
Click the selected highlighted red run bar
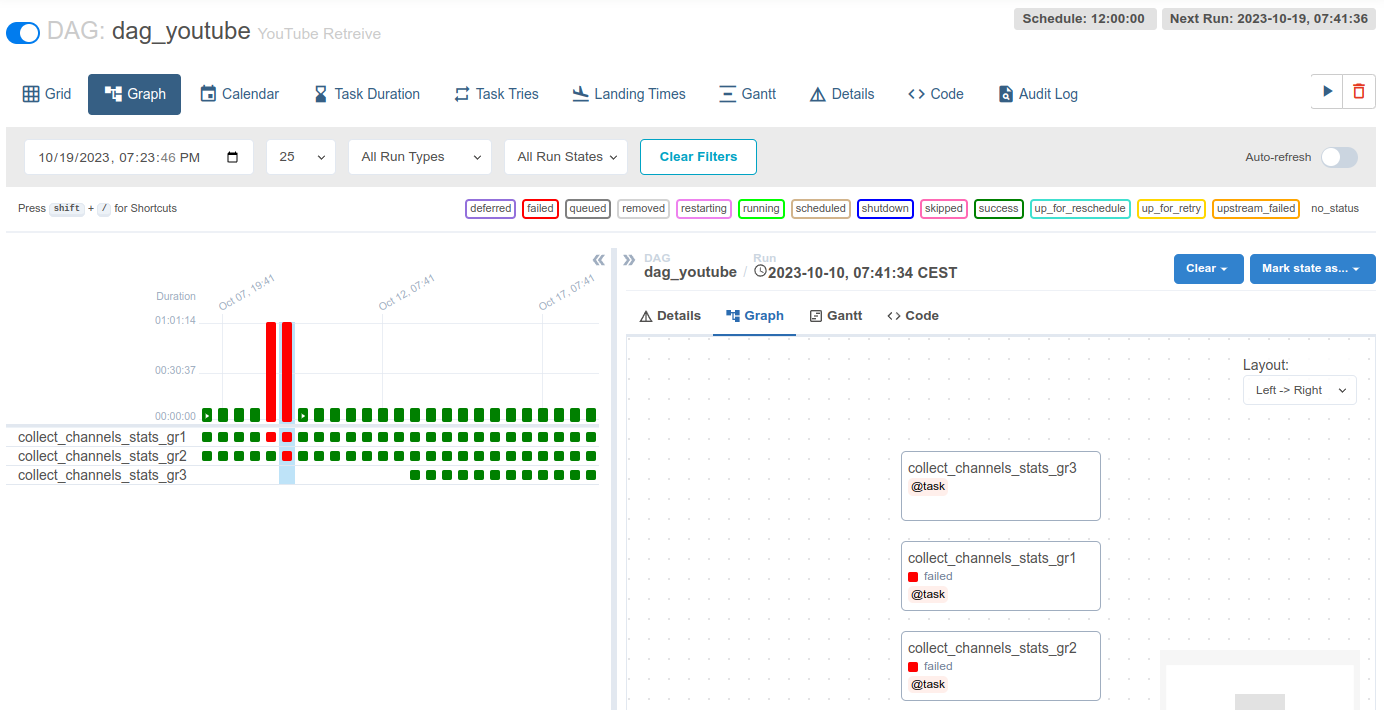click(287, 372)
